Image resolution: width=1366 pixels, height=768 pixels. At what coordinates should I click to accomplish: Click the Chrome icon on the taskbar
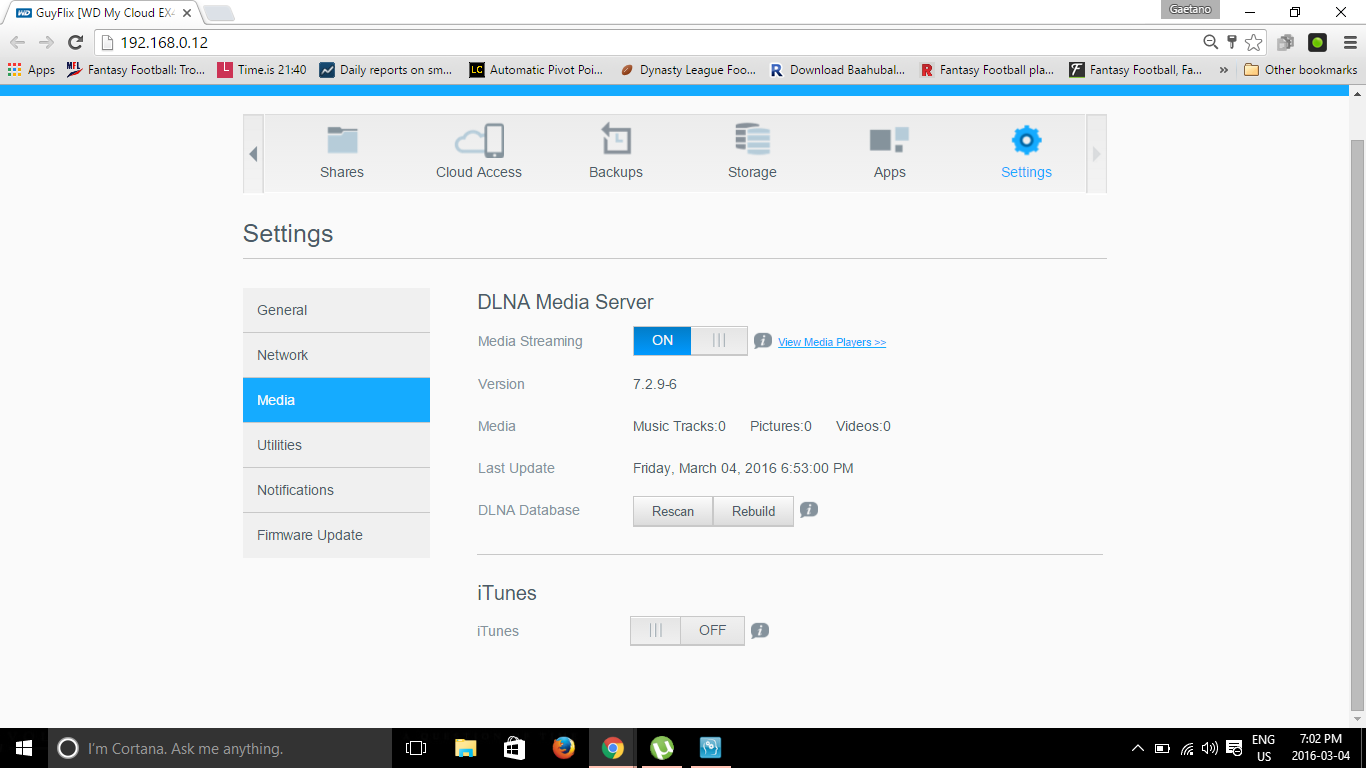(612, 748)
